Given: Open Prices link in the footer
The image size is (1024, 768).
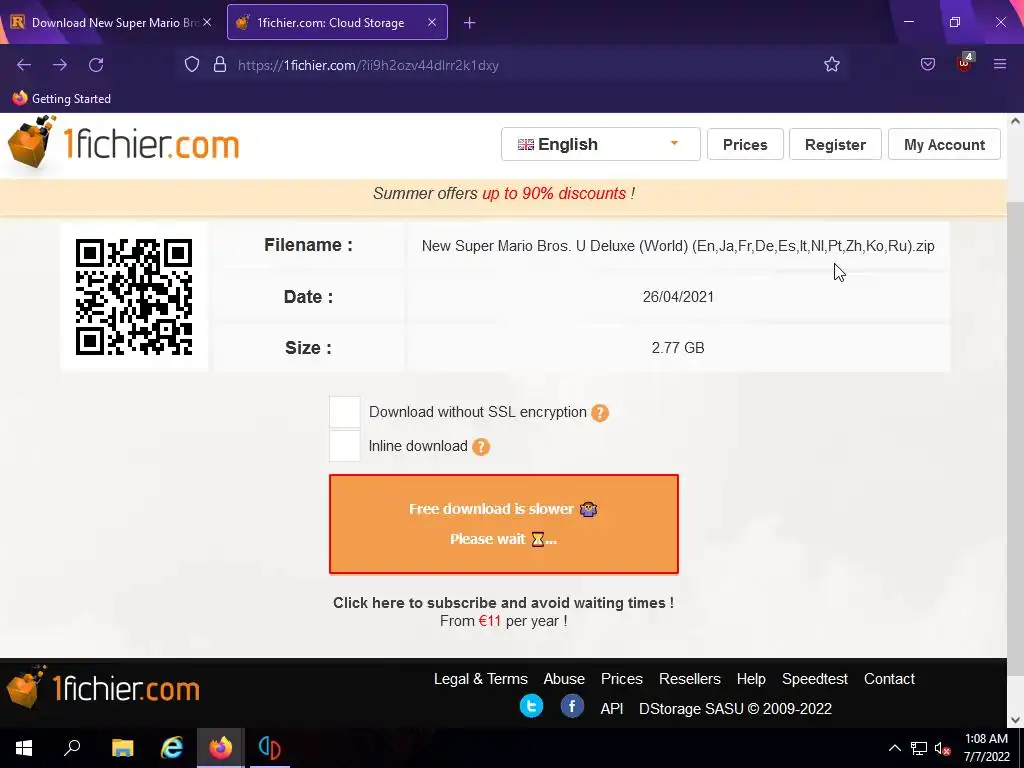Looking at the screenshot, I should tap(622, 679).
